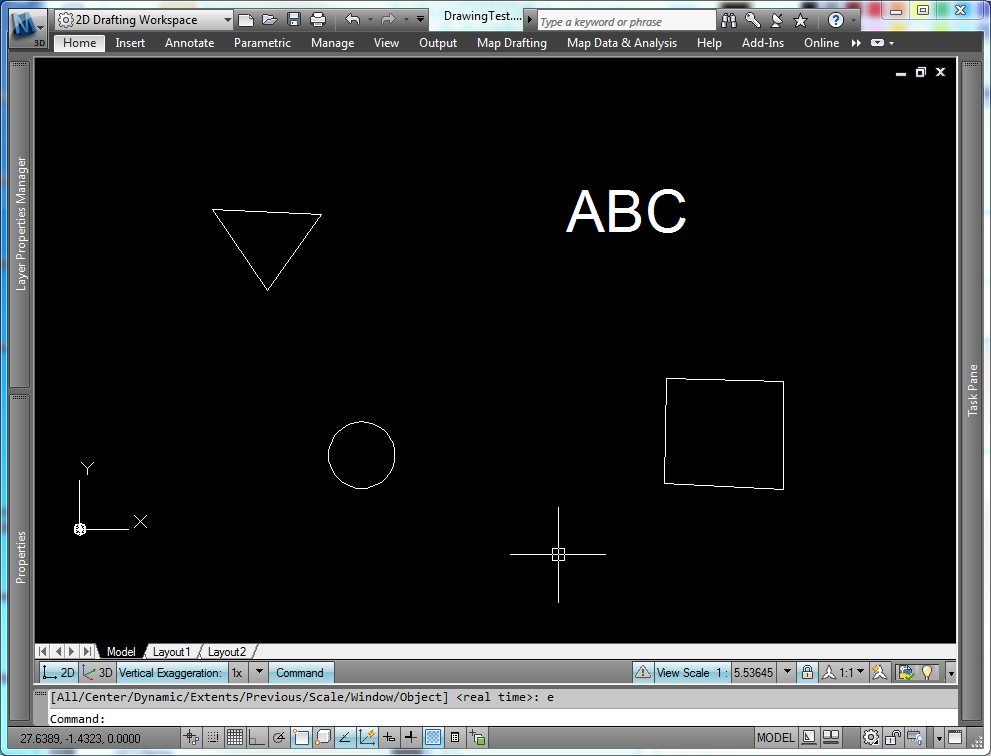Click the map layer icon before the lightbulb

coord(906,672)
